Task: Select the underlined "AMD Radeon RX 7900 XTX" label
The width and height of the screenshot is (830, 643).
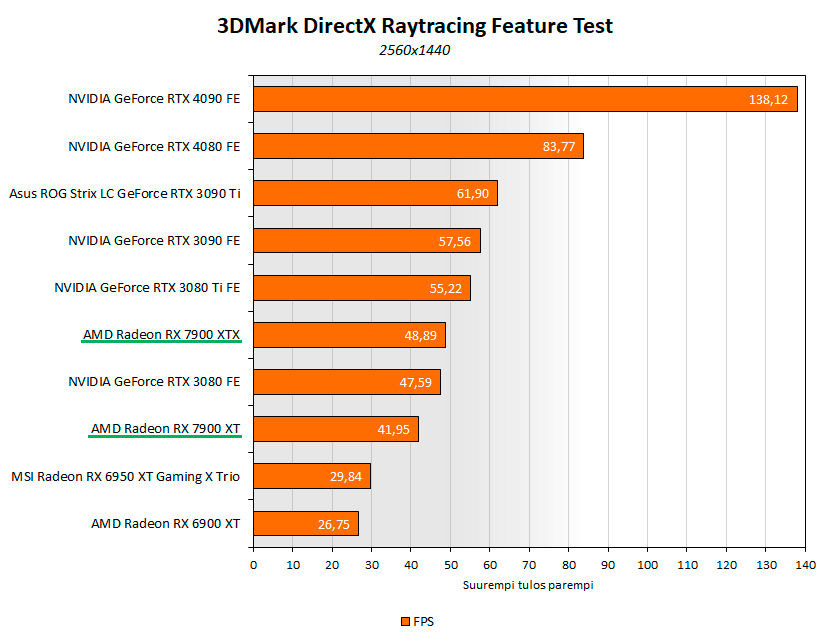Action: point(161,335)
